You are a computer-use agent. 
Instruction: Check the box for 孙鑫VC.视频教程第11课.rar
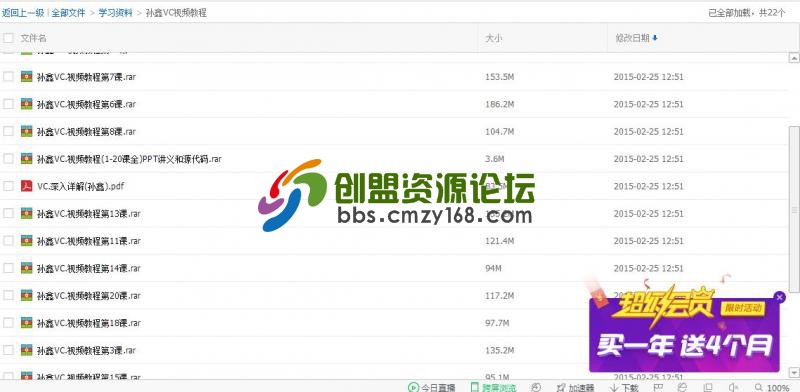pos(8,240)
